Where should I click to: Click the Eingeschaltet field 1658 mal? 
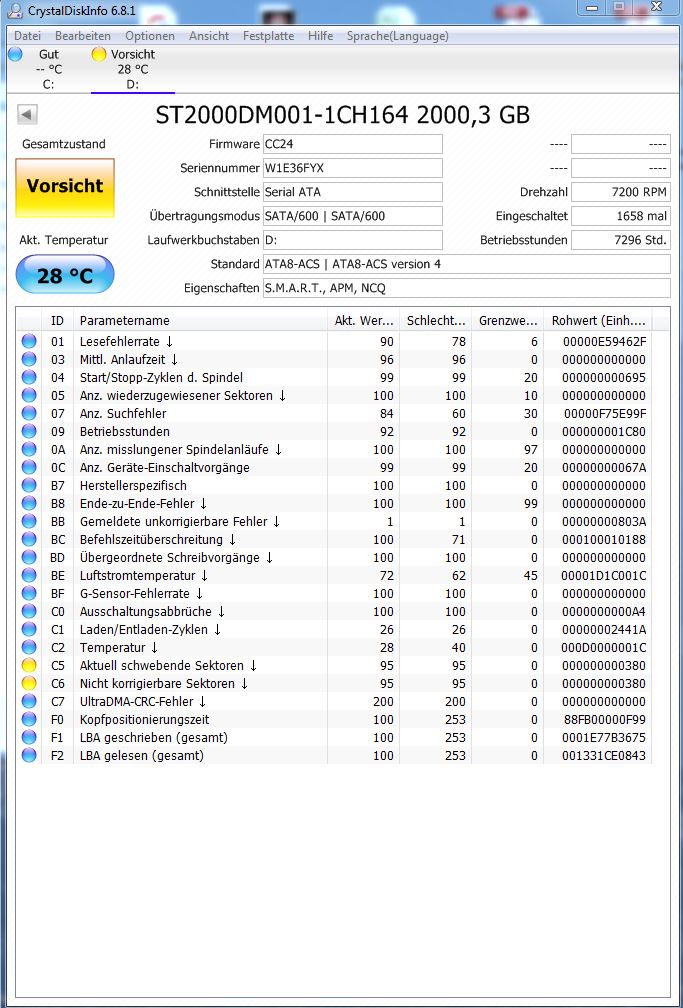point(621,216)
